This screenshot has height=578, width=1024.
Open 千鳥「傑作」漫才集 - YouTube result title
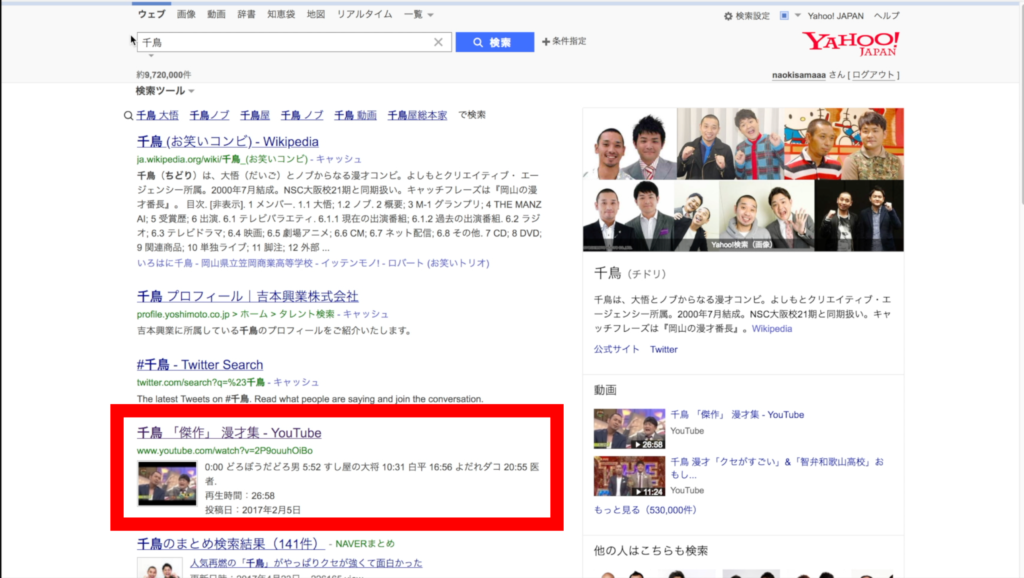click(x=229, y=432)
